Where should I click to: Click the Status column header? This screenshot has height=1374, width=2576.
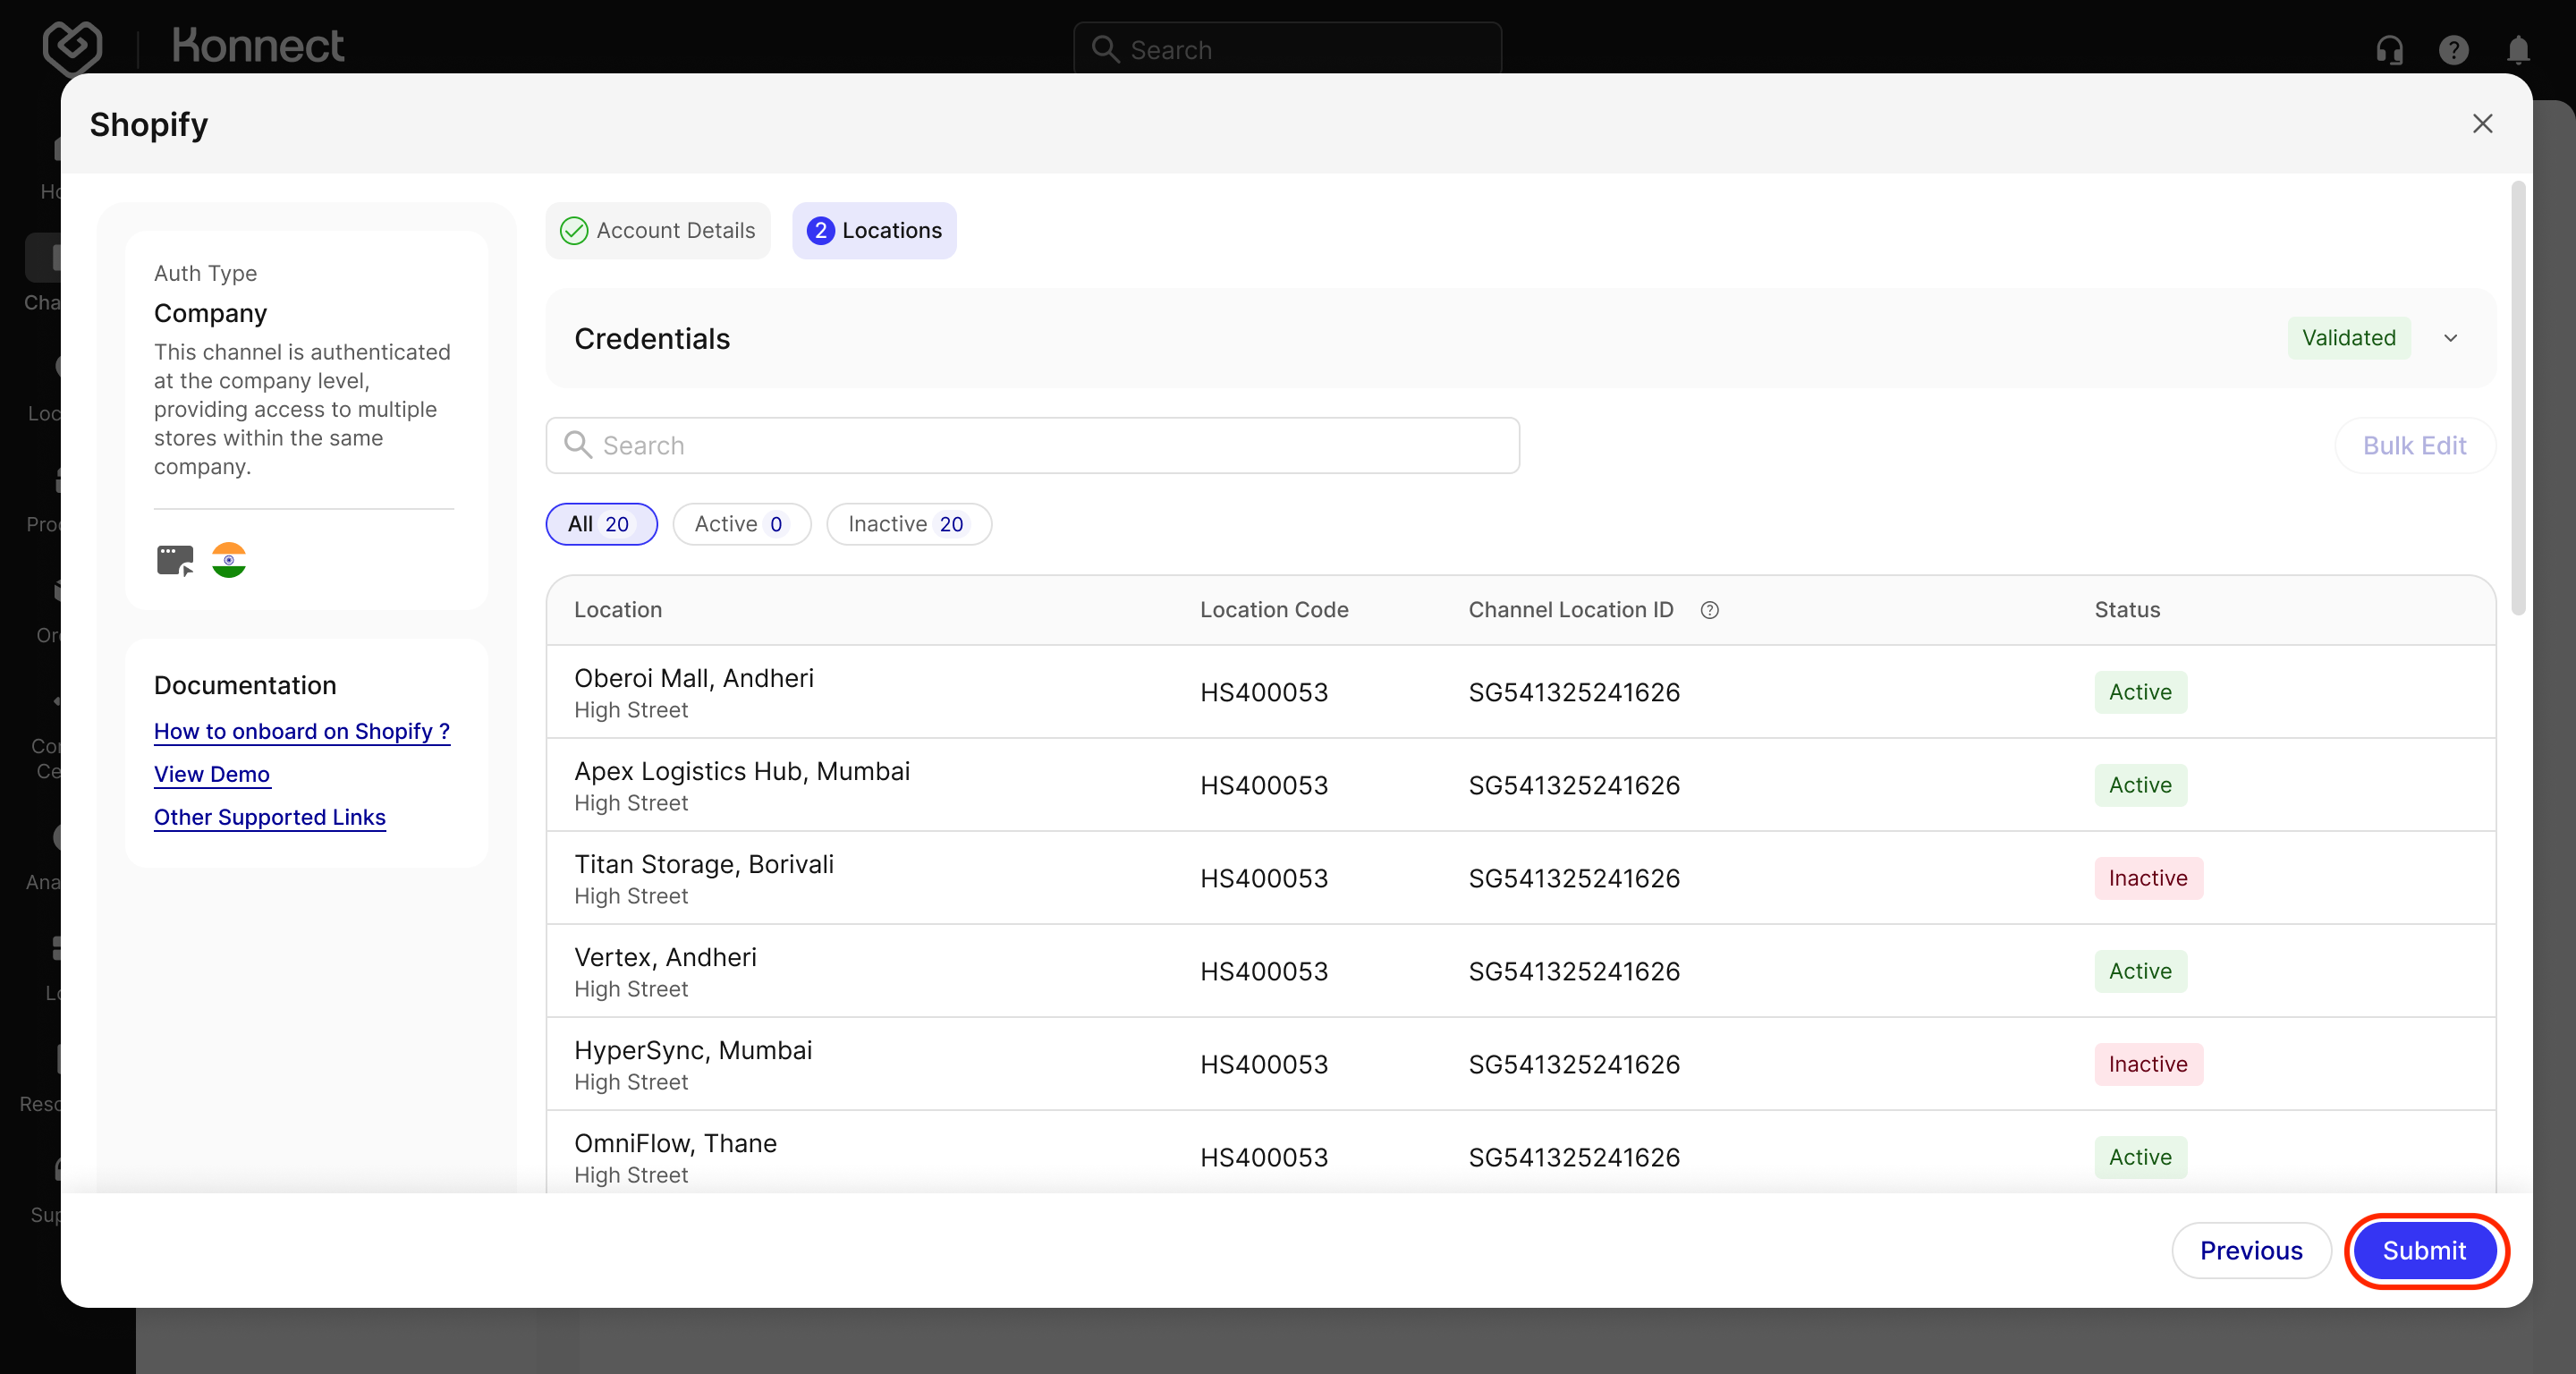coord(2128,610)
